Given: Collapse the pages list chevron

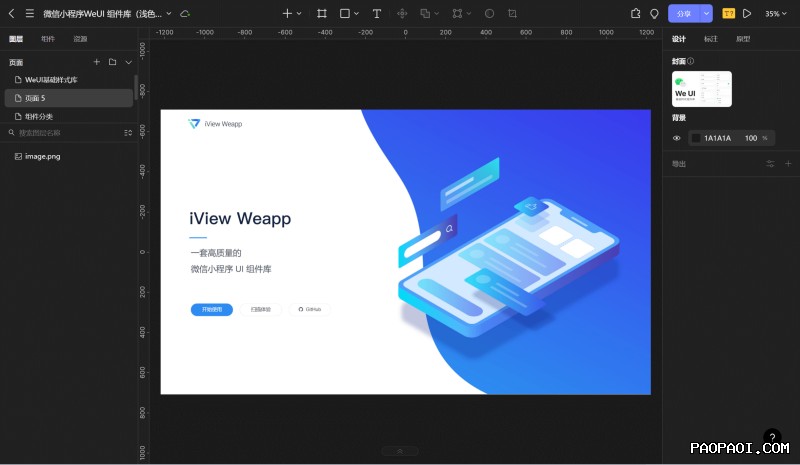Looking at the screenshot, I should [x=128, y=62].
